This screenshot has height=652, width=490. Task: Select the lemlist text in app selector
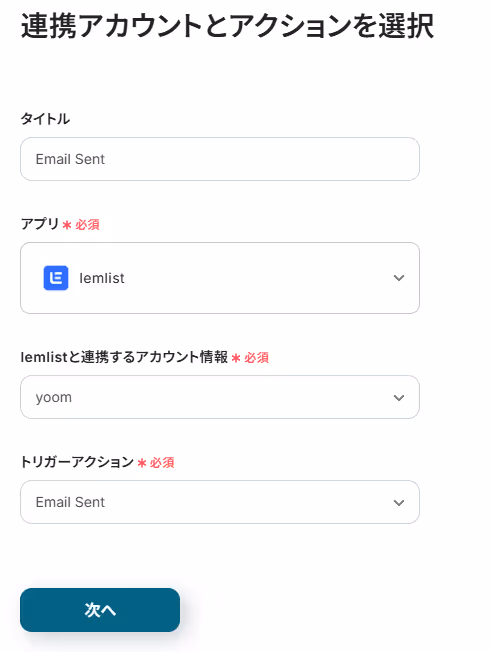tap(101, 278)
